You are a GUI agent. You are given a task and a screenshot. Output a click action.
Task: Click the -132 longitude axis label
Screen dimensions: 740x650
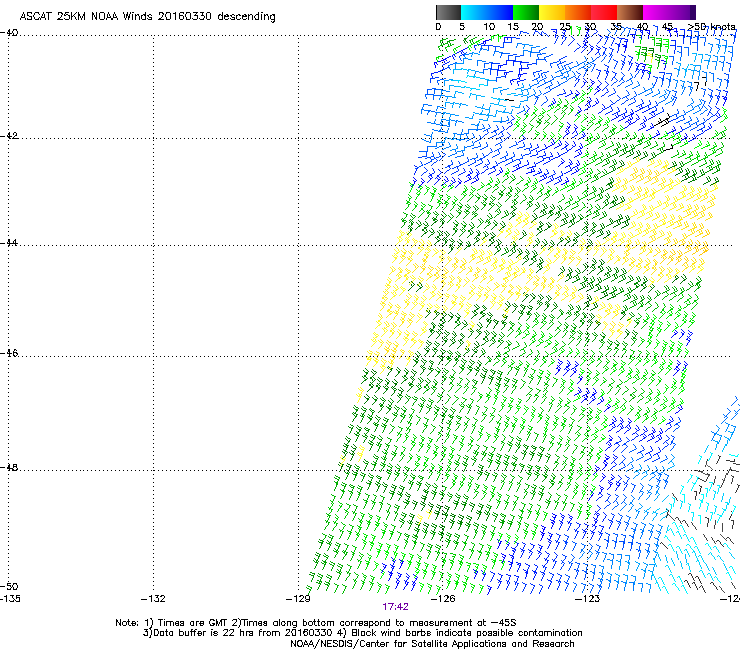pyautogui.click(x=153, y=599)
